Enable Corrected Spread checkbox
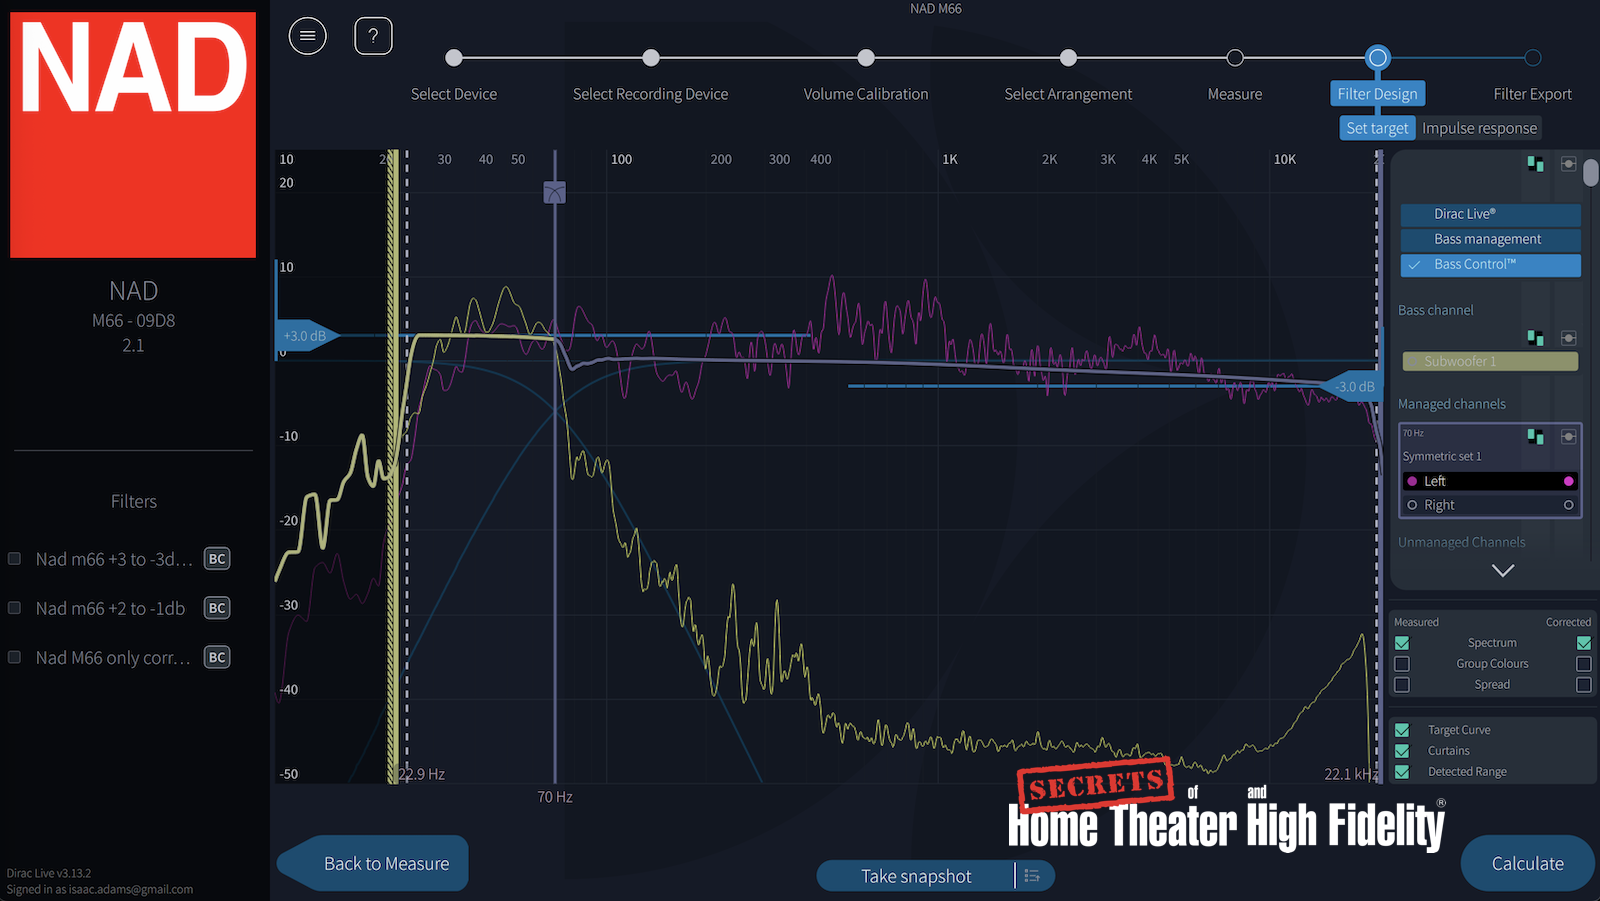Screen dimensions: 1600x901 [x=1584, y=685]
